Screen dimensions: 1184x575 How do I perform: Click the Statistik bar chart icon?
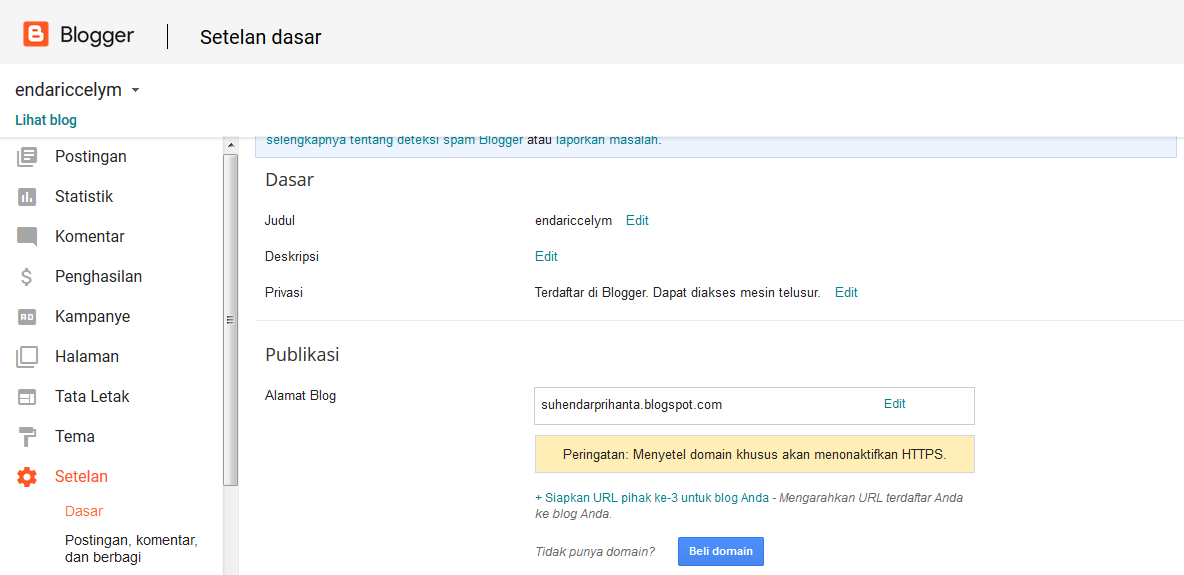(27, 196)
